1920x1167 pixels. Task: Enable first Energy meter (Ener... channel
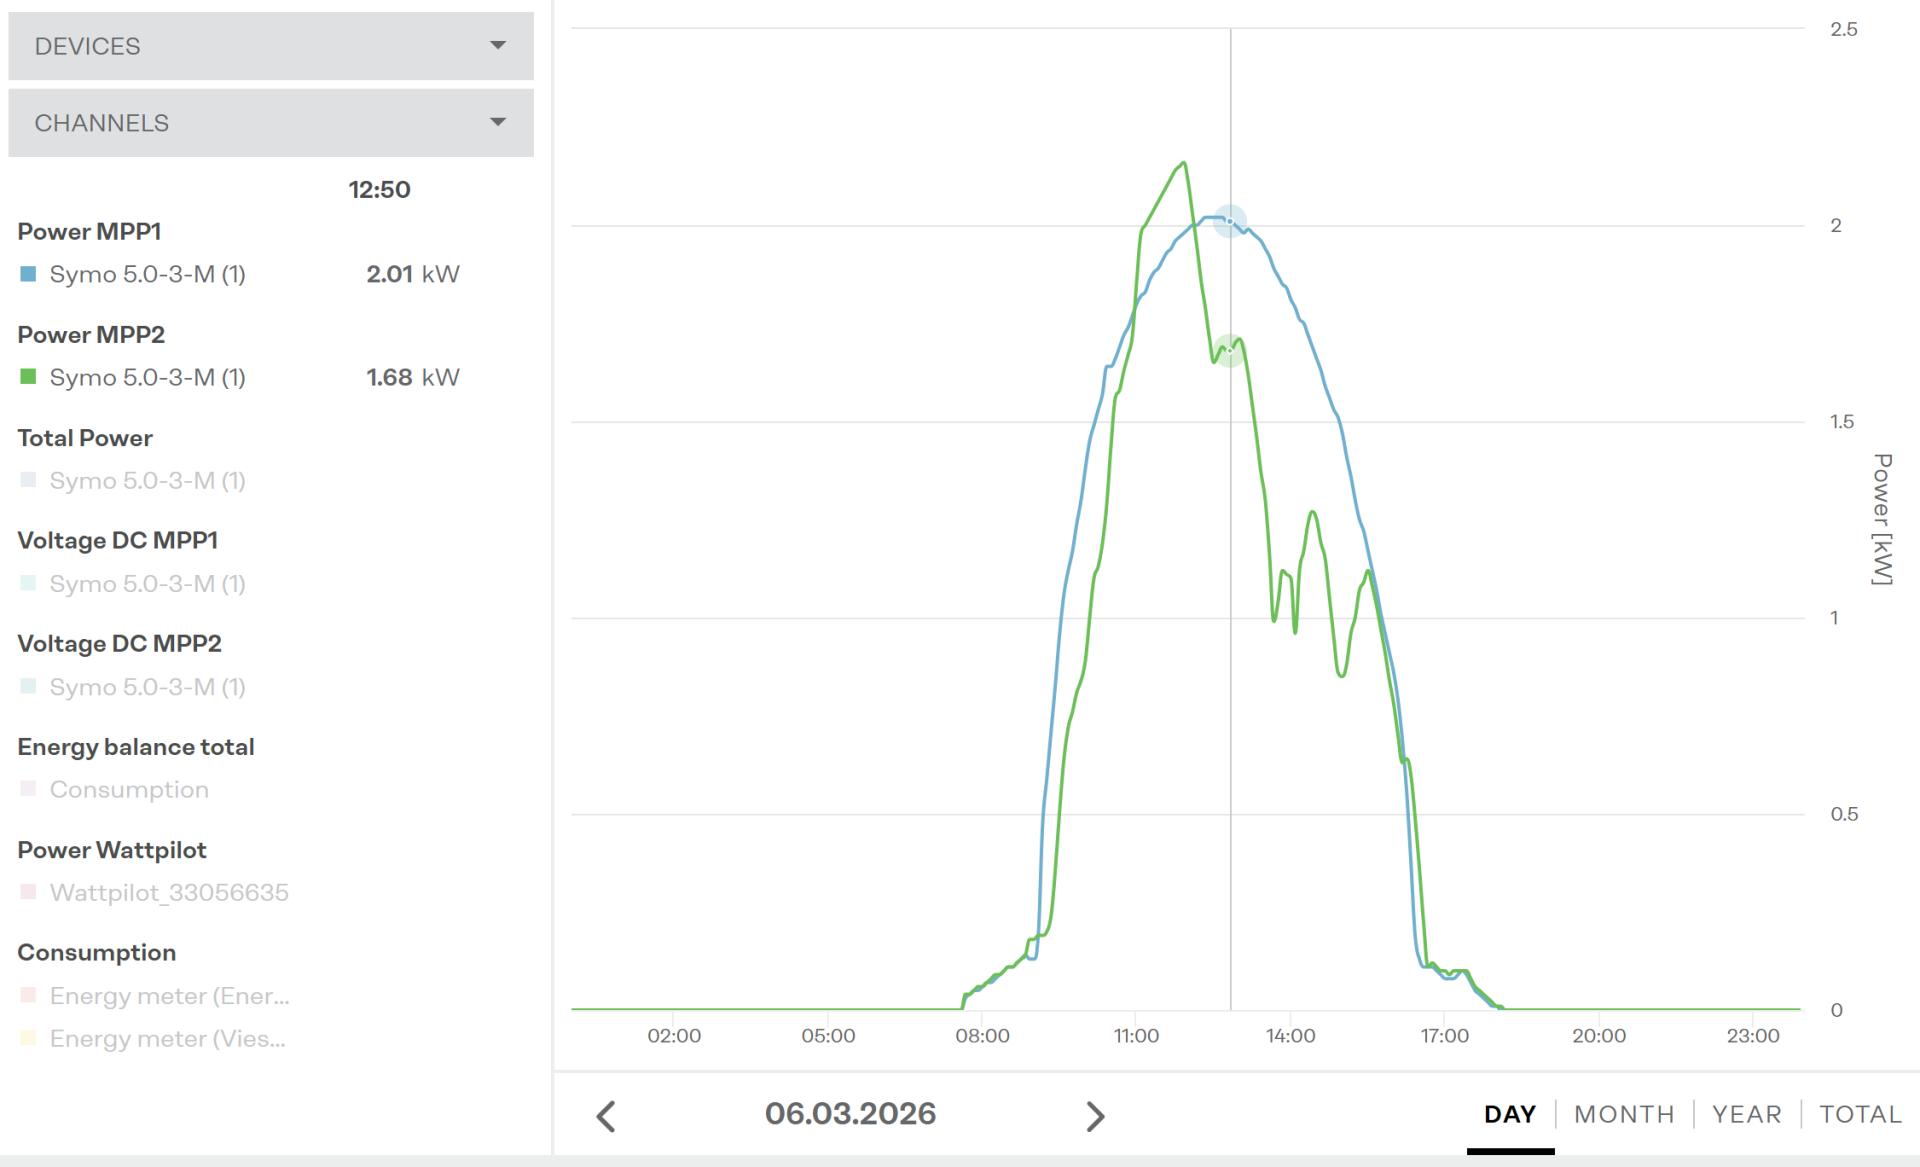click(x=169, y=996)
